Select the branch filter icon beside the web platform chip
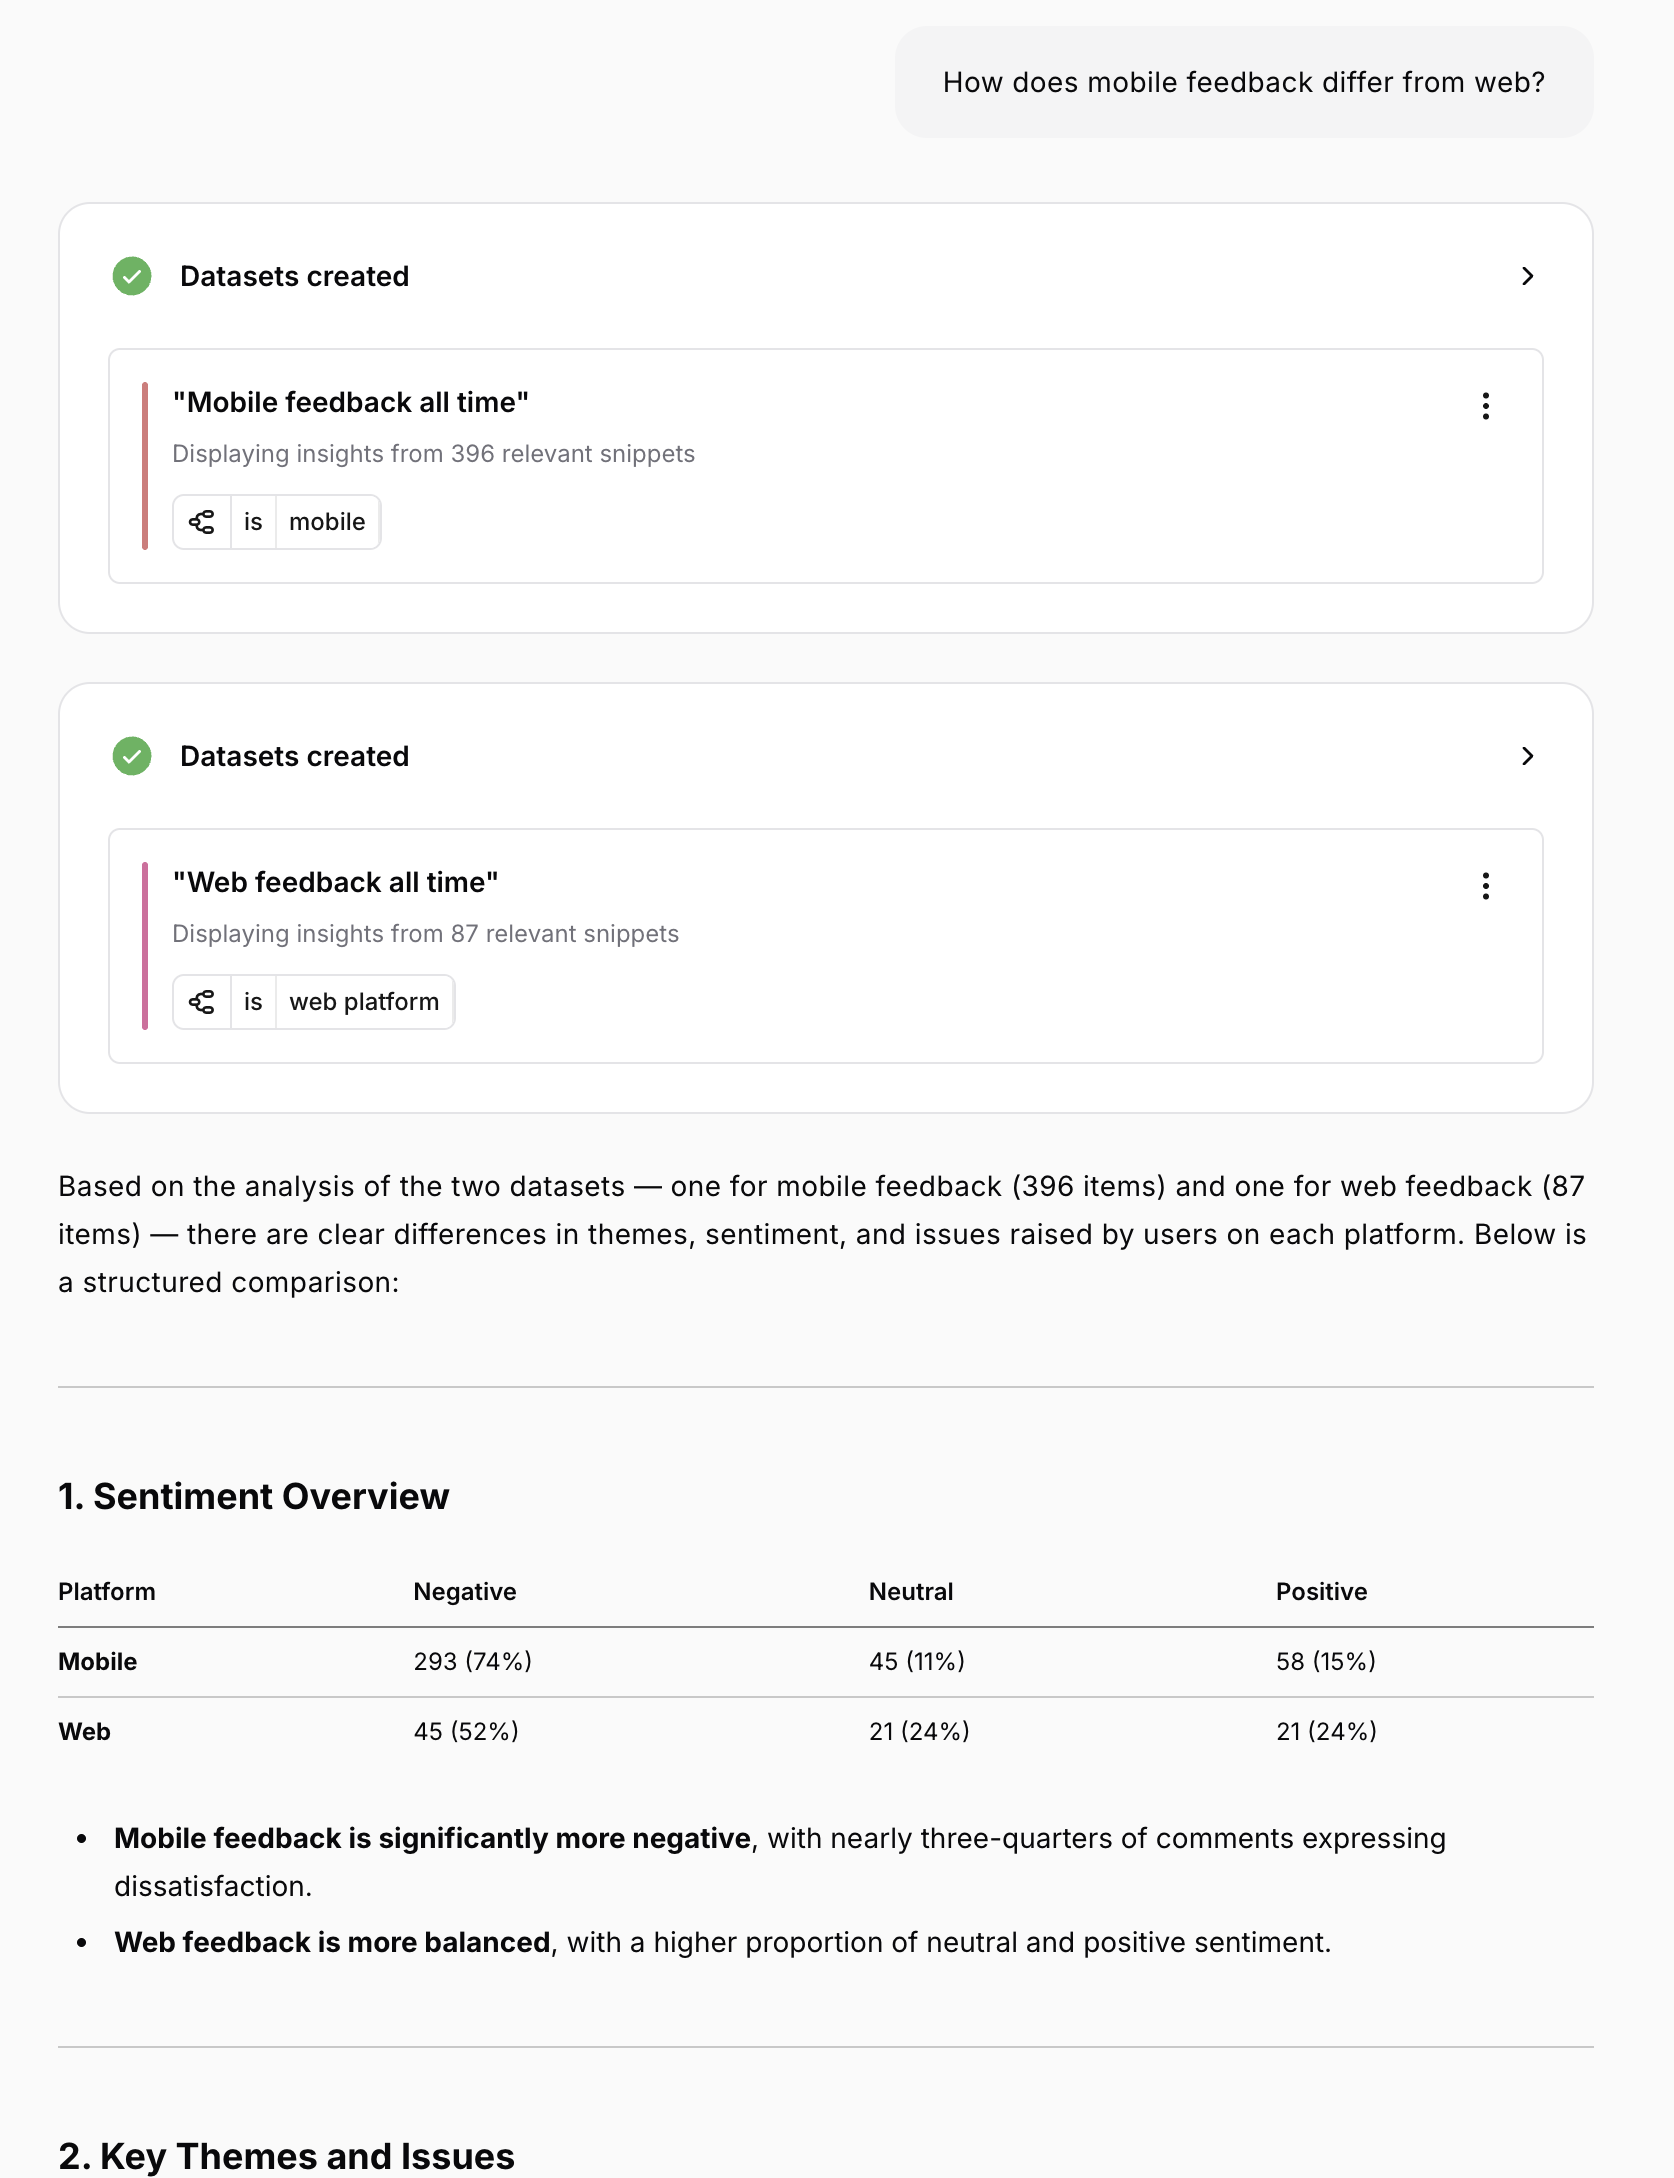 (x=203, y=1001)
